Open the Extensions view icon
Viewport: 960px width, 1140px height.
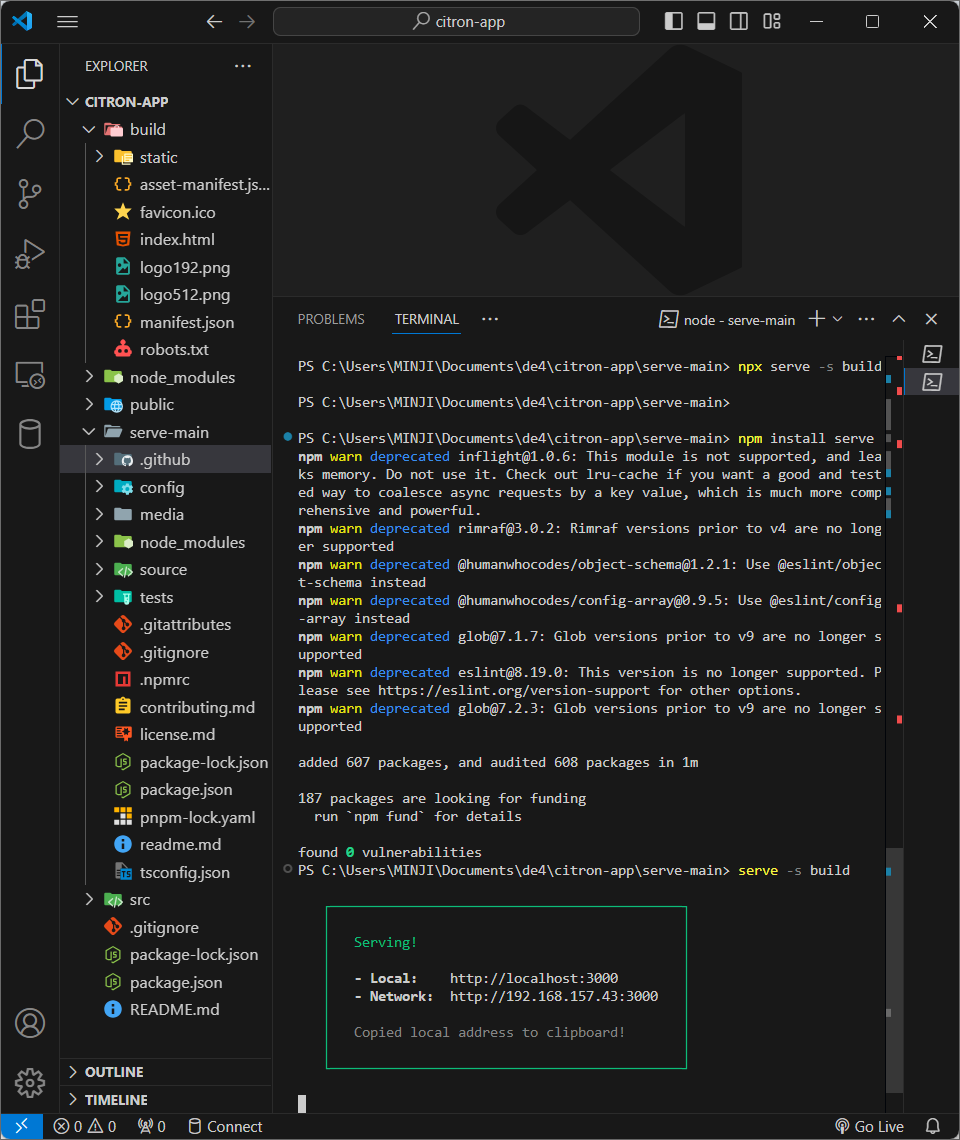30,315
